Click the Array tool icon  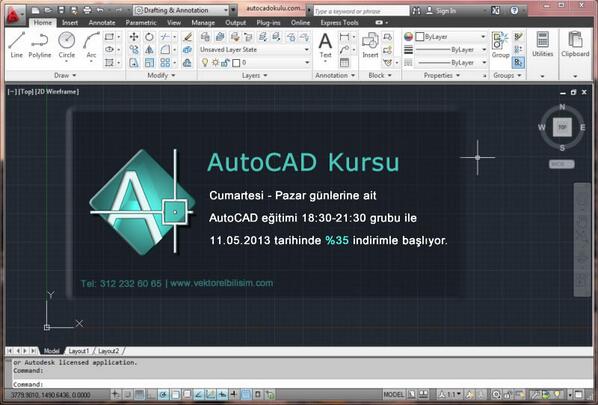(165, 63)
